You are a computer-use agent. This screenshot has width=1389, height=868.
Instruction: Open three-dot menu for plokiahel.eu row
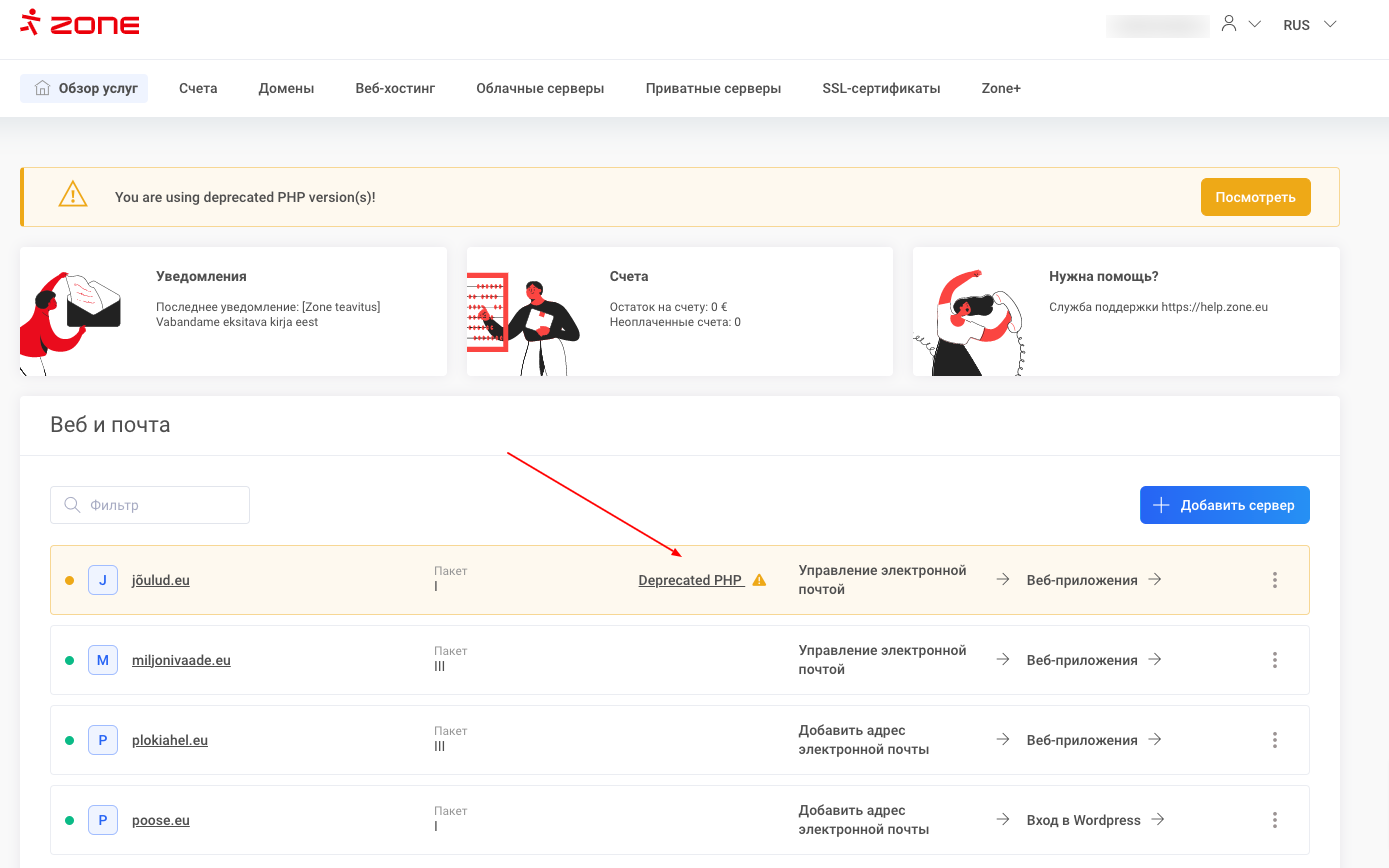1274,740
